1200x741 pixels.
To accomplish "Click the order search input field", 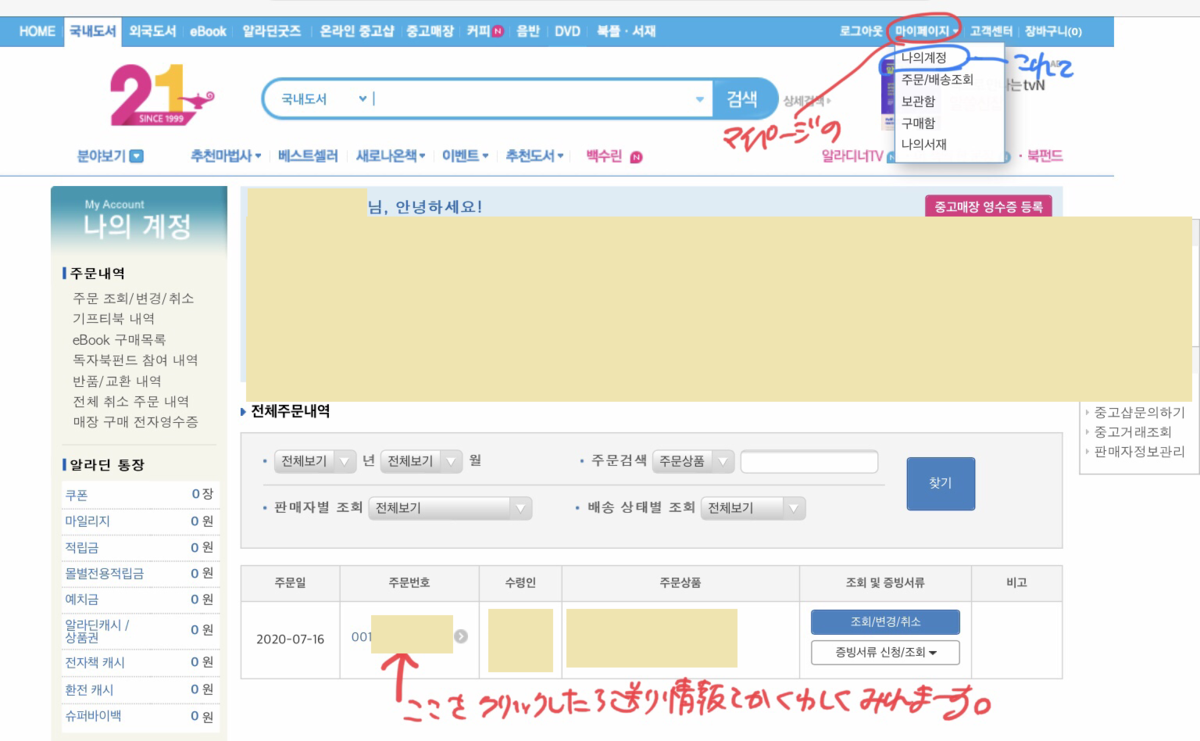I will (810, 461).
